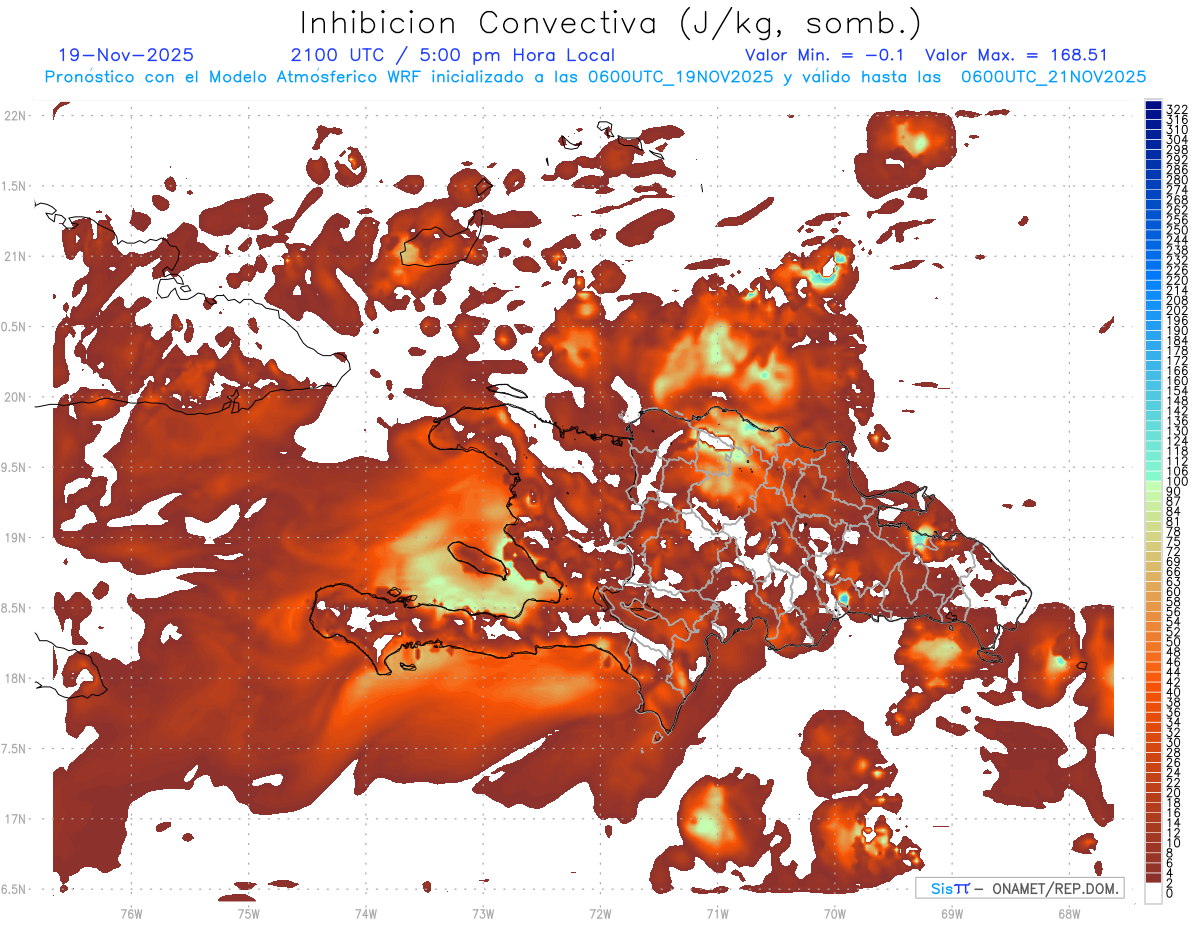Click the "7.5N" latitude label
1200x927 pixels.
(x=15, y=748)
